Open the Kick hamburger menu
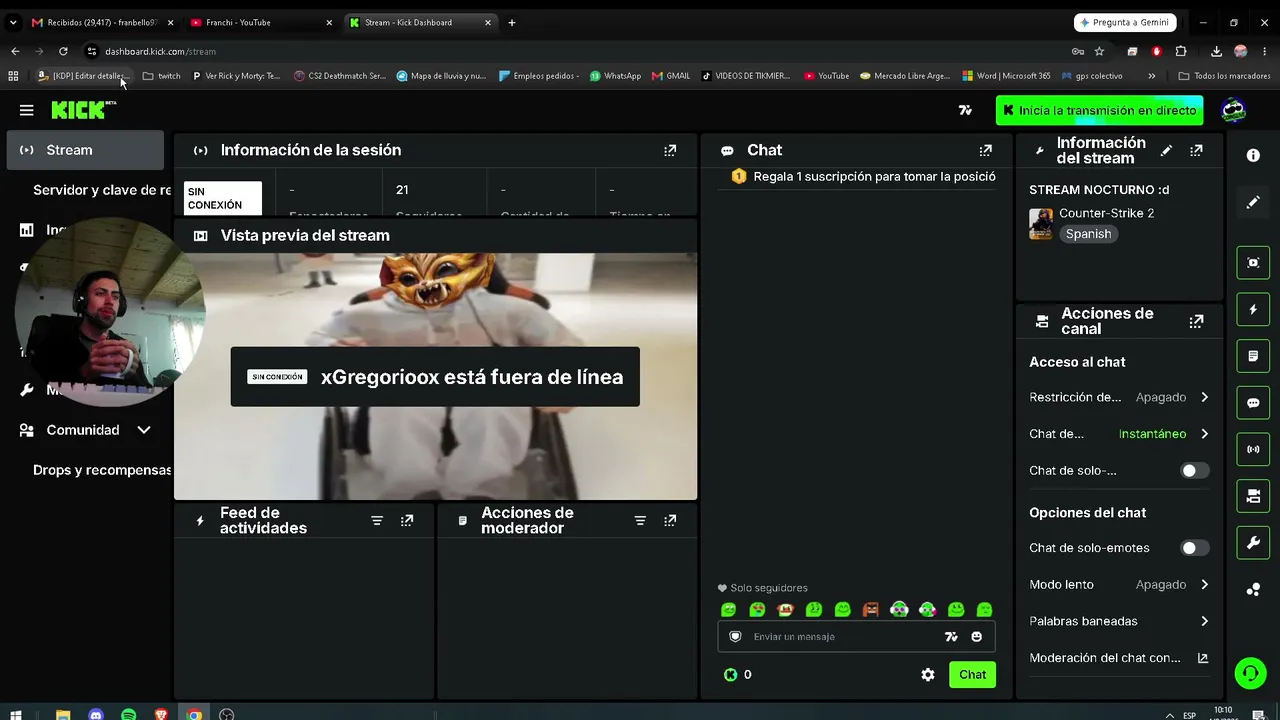Viewport: 1280px width, 720px height. tap(27, 110)
